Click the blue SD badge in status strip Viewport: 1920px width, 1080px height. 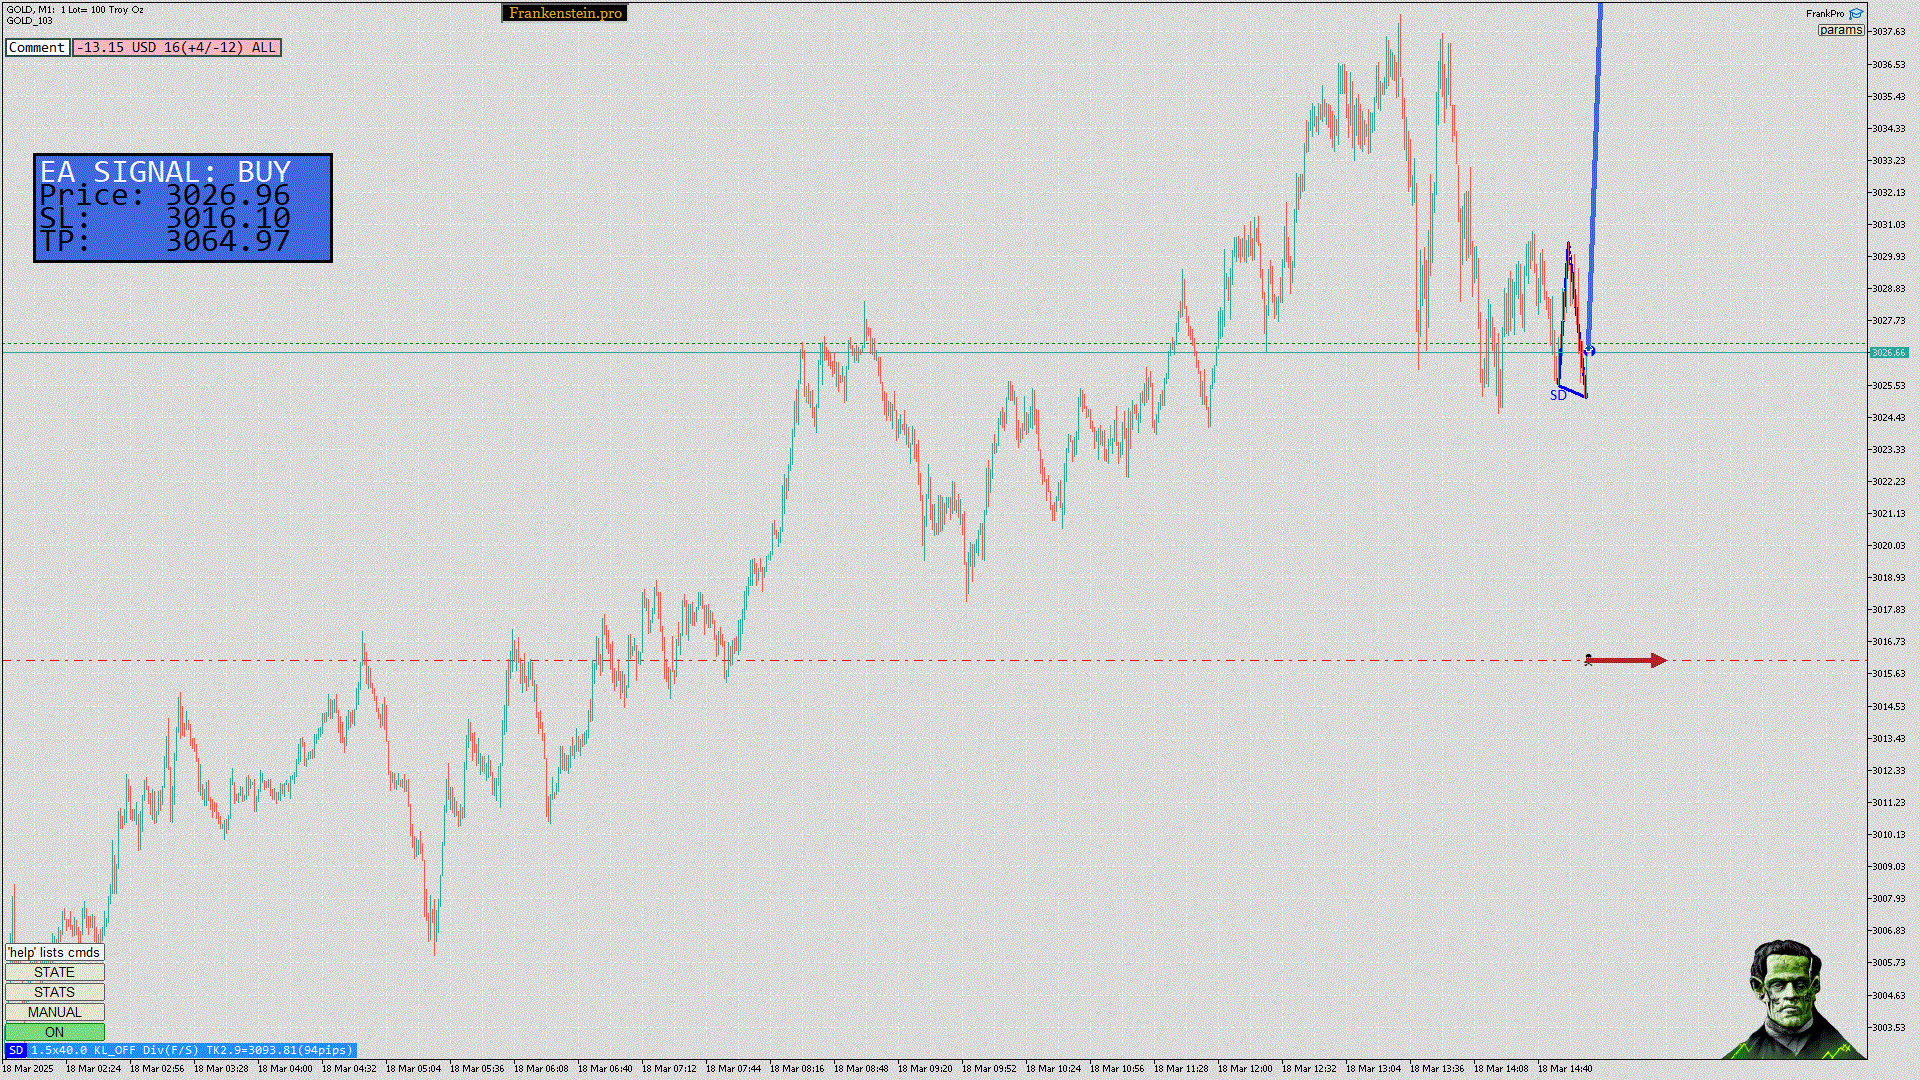point(15,1050)
